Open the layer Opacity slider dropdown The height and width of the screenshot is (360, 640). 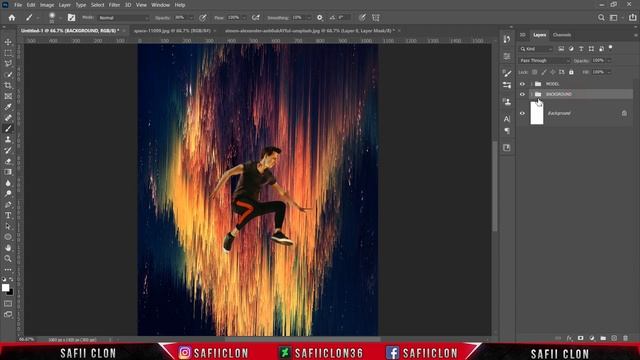coord(609,60)
